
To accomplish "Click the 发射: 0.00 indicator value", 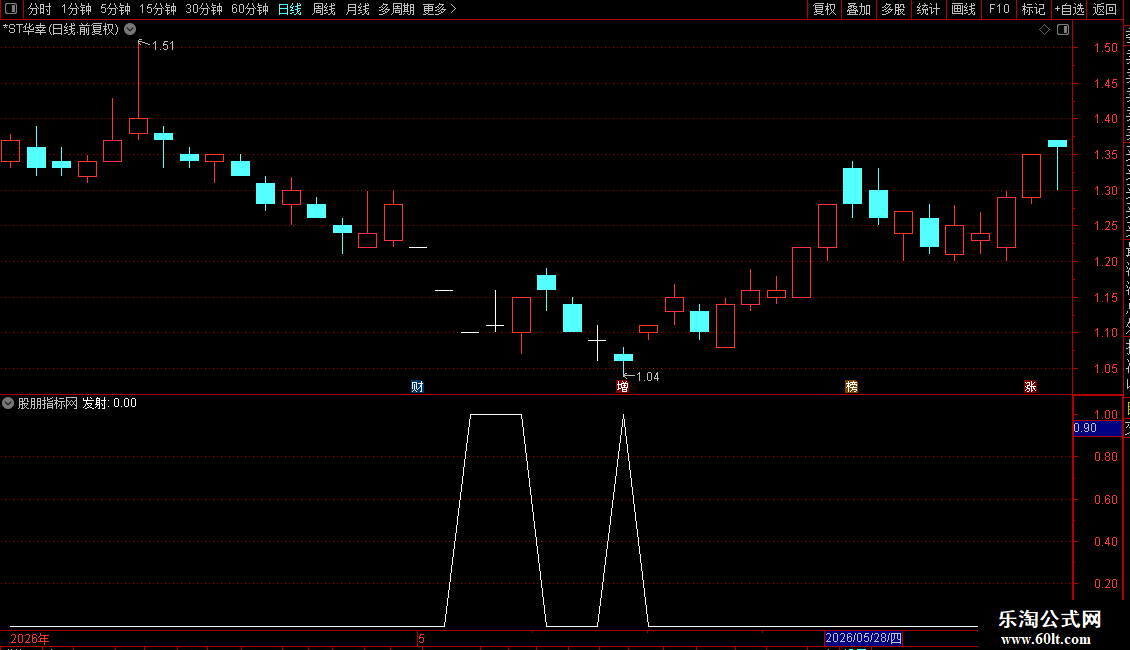I will (110, 403).
